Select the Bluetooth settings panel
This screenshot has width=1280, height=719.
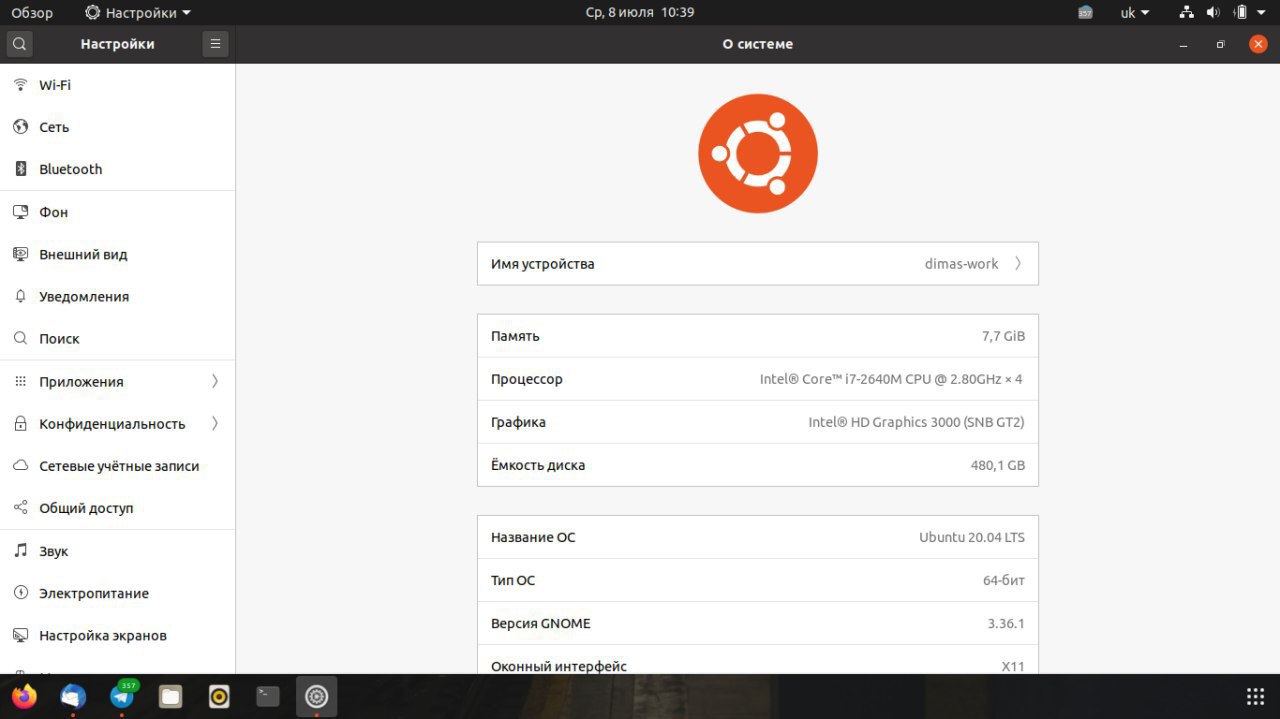118,169
